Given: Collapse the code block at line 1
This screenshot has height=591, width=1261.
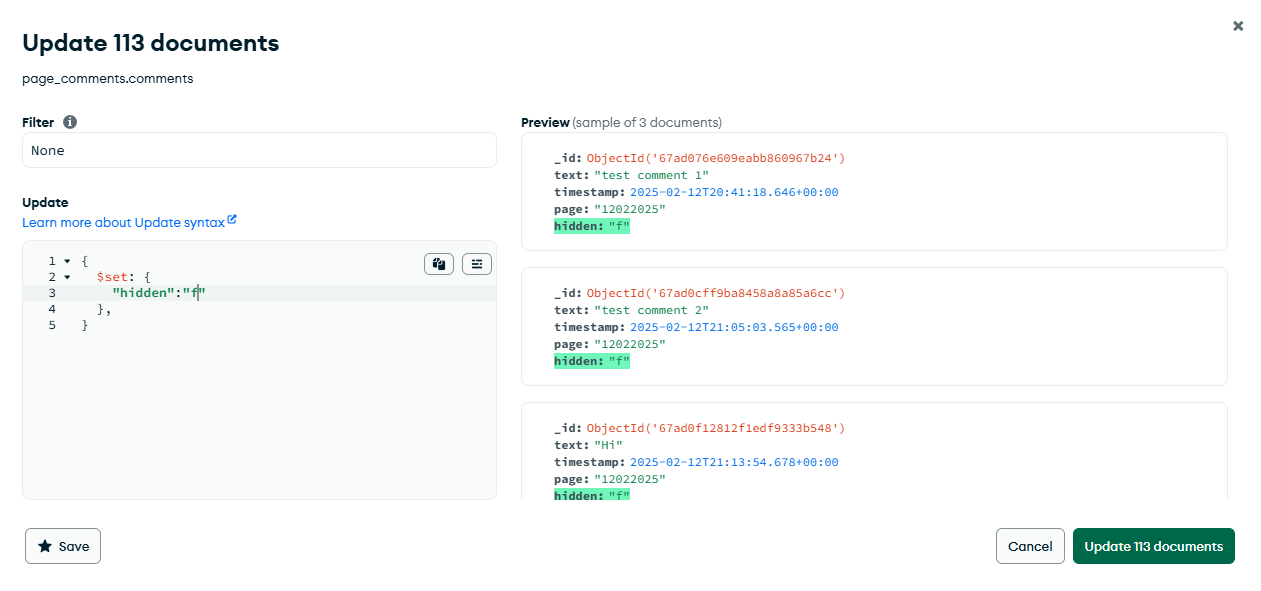Looking at the screenshot, I should pos(67,261).
